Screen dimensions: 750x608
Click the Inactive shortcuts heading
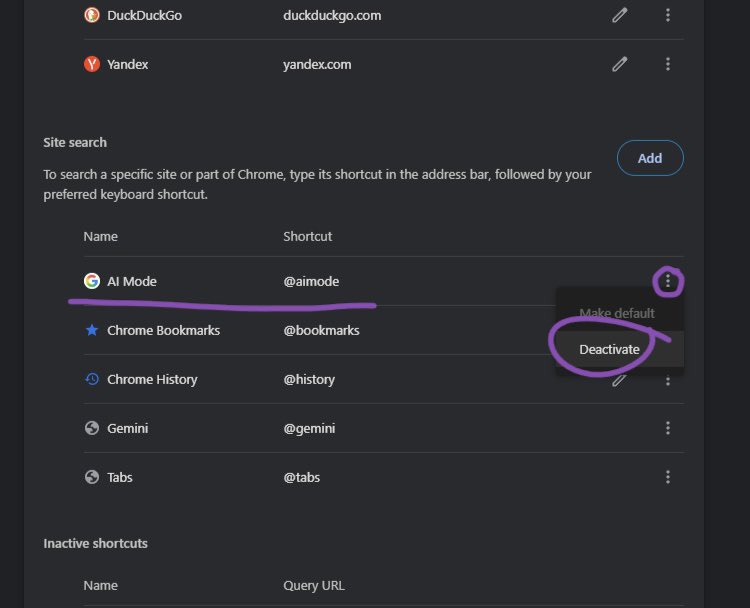point(96,543)
